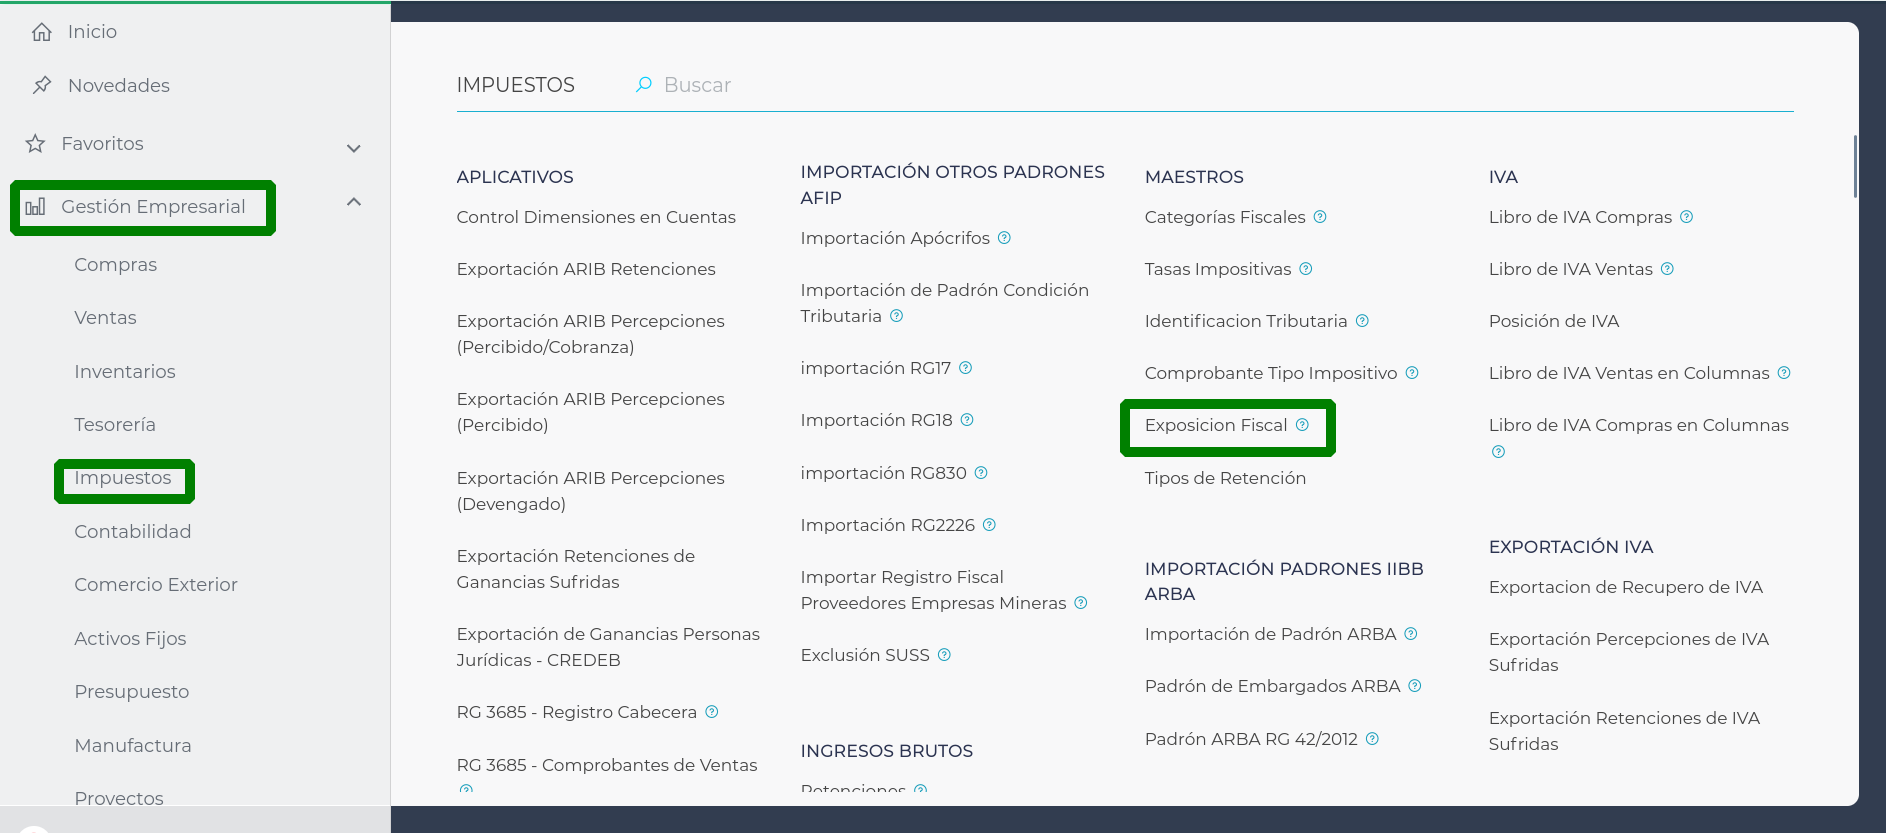This screenshot has height=833, width=1886.
Task: Click the search magnifier icon
Action: (x=644, y=85)
